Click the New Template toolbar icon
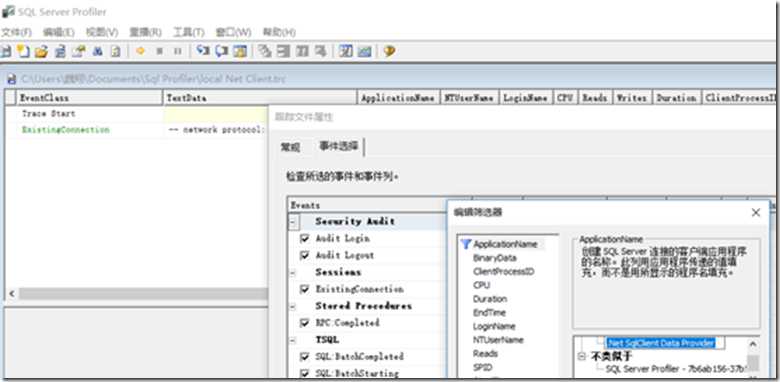 pyautogui.click(x=23, y=51)
